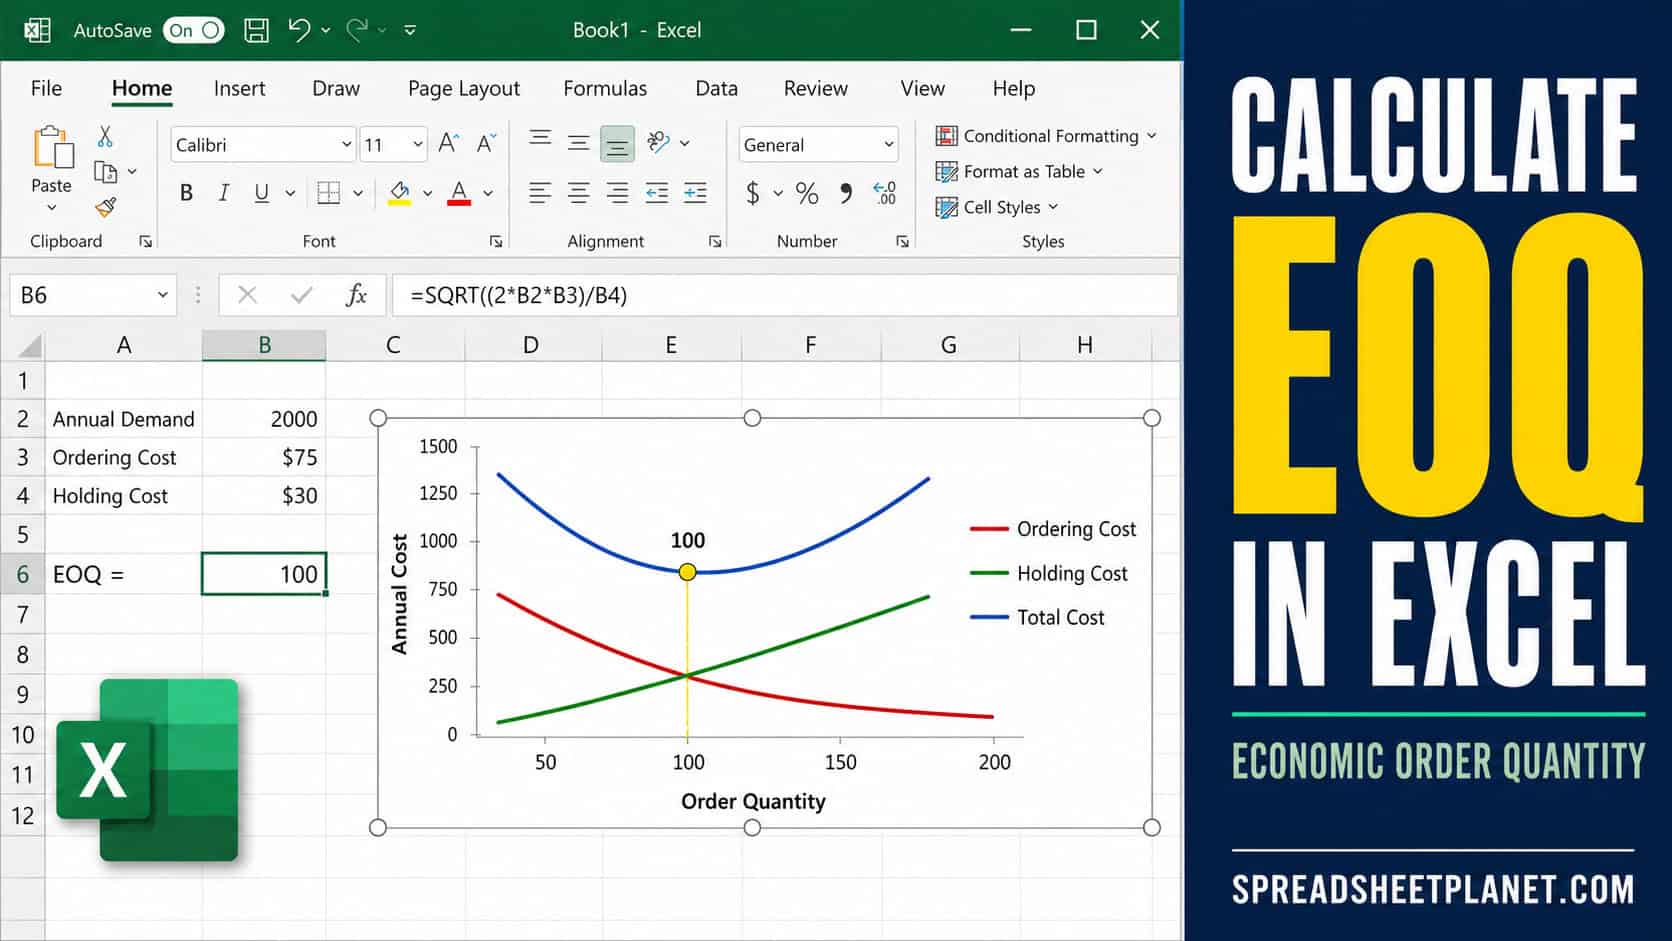Click the Undo arrow icon
Screen dimensions: 1672x941
(x=299, y=30)
